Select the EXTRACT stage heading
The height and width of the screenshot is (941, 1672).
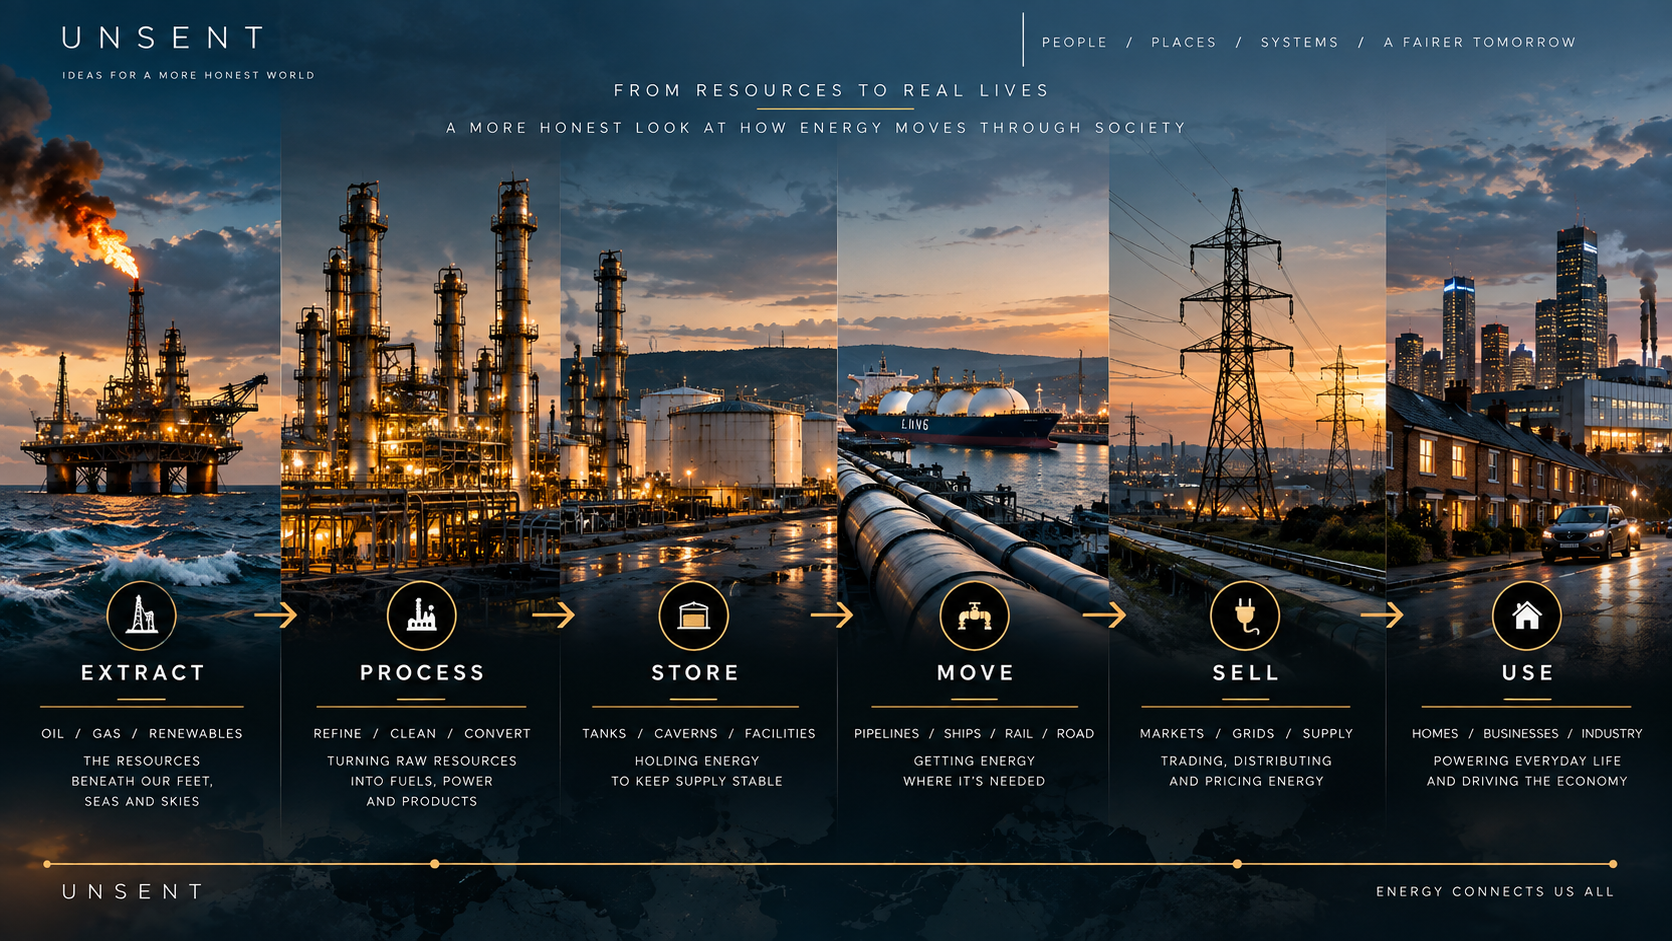pyautogui.click(x=143, y=673)
